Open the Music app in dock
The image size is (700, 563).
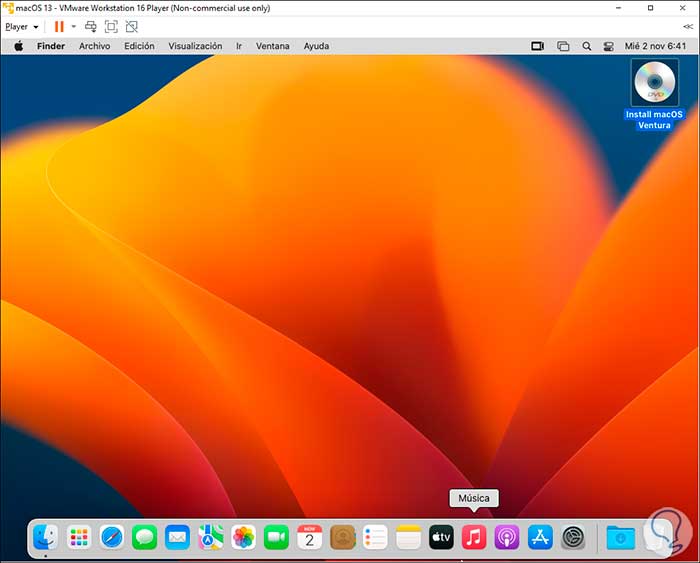coord(474,537)
